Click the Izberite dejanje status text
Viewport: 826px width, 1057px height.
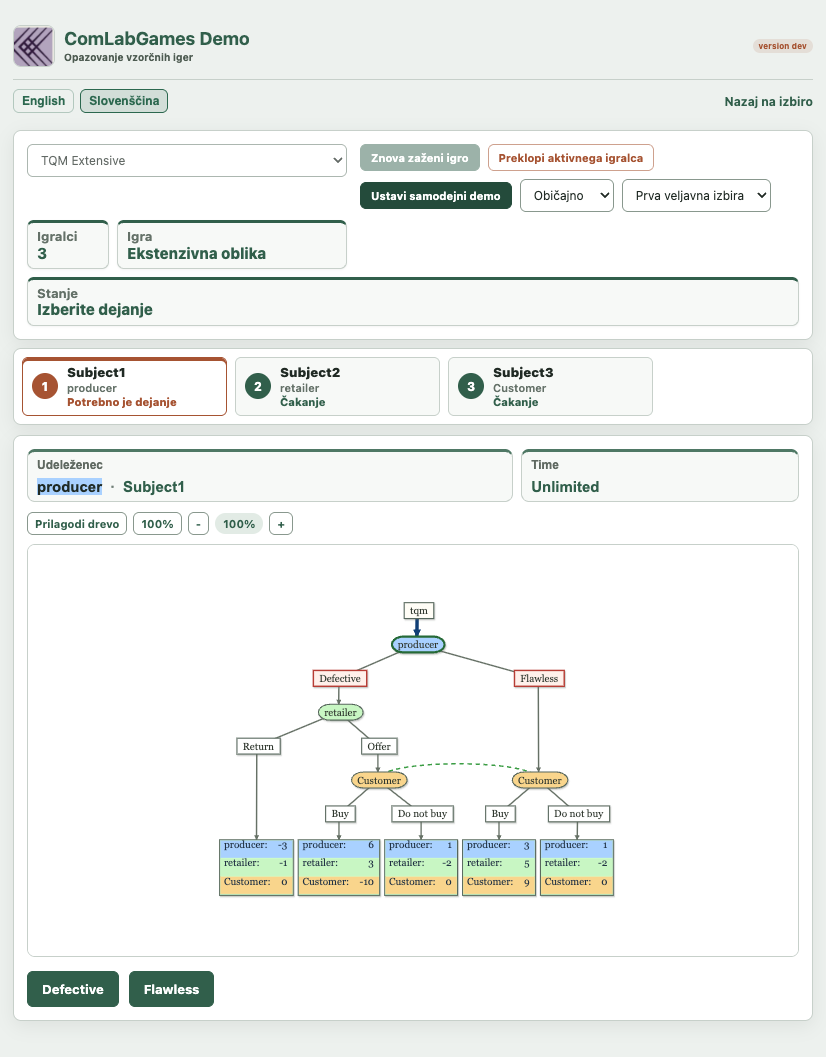pyautogui.click(x=94, y=309)
